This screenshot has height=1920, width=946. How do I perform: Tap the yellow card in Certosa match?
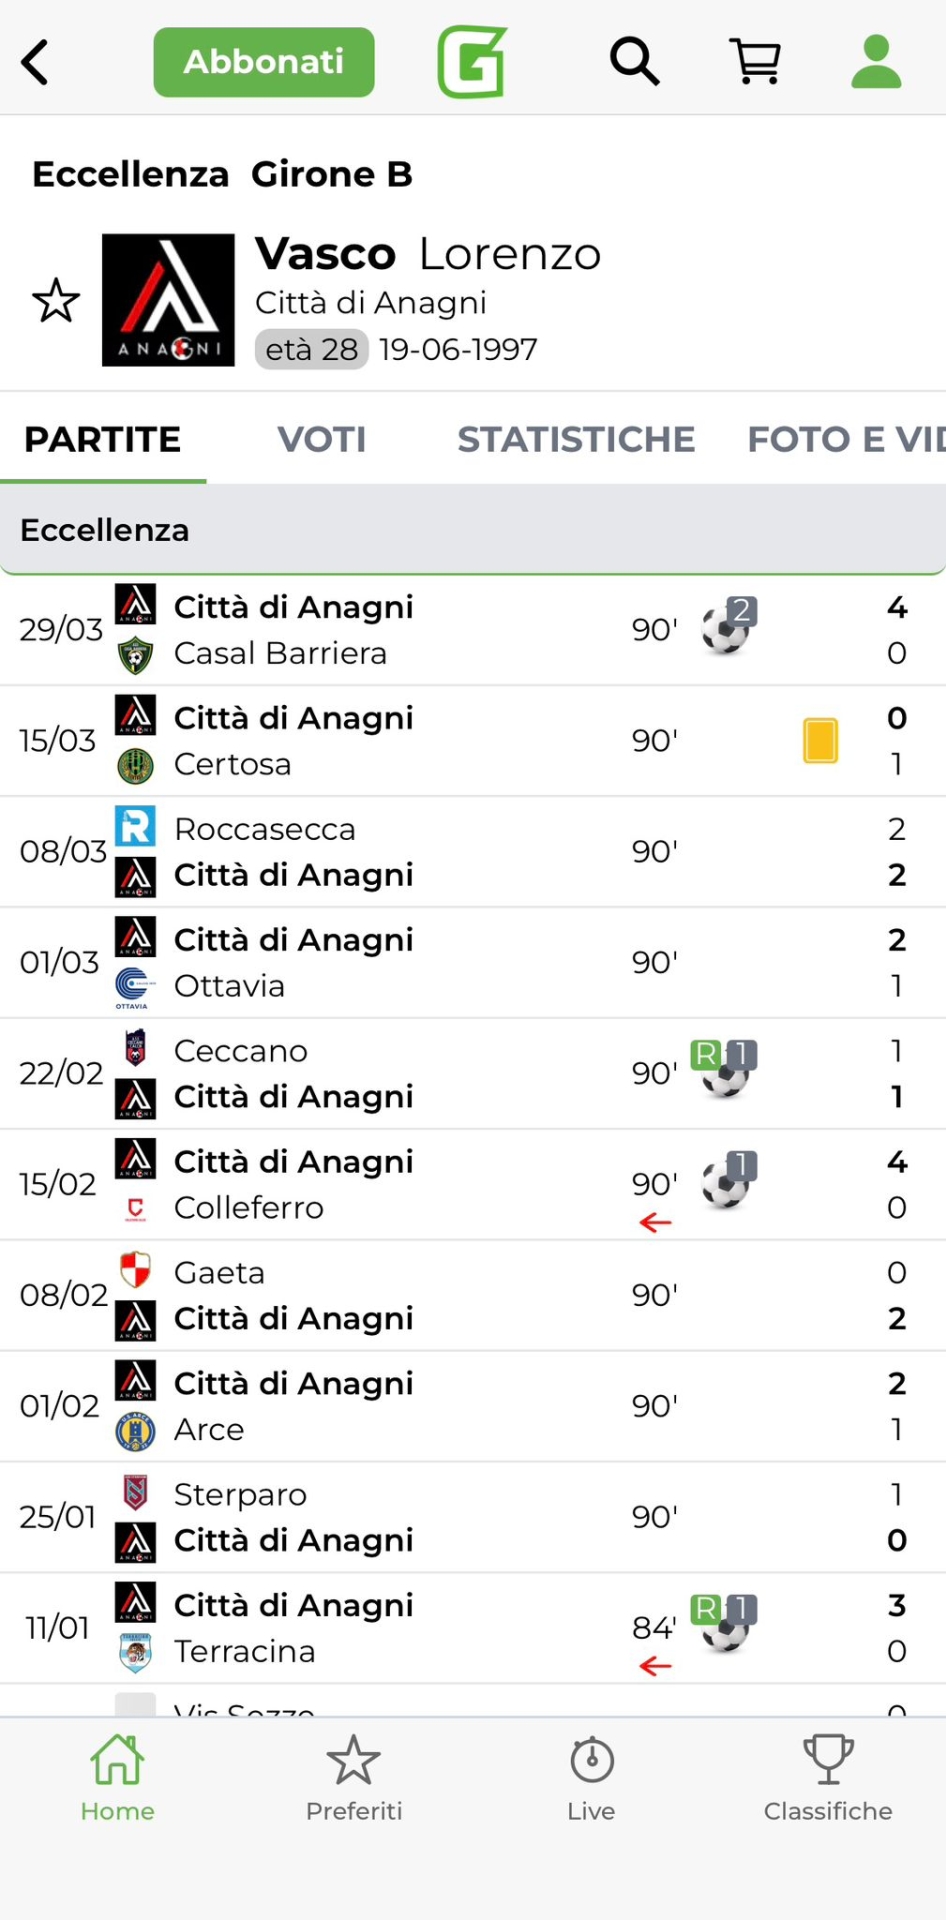click(820, 741)
